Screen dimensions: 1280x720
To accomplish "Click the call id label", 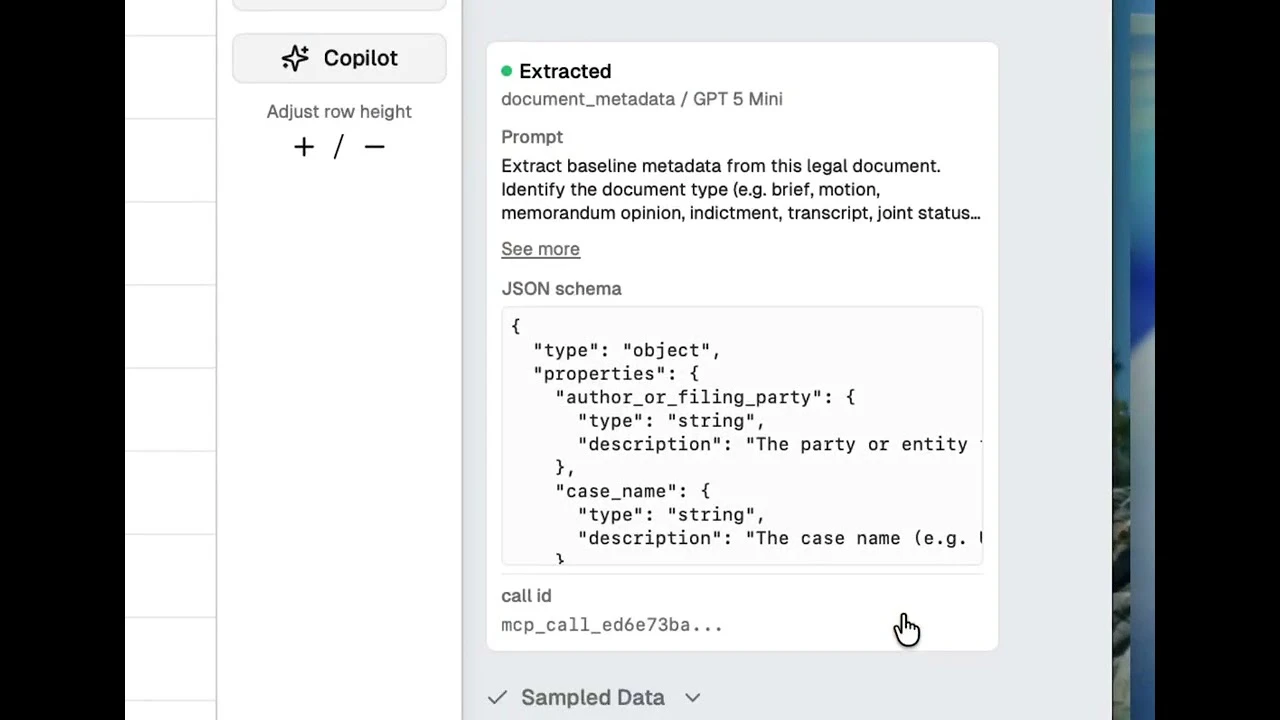I will 526,596.
